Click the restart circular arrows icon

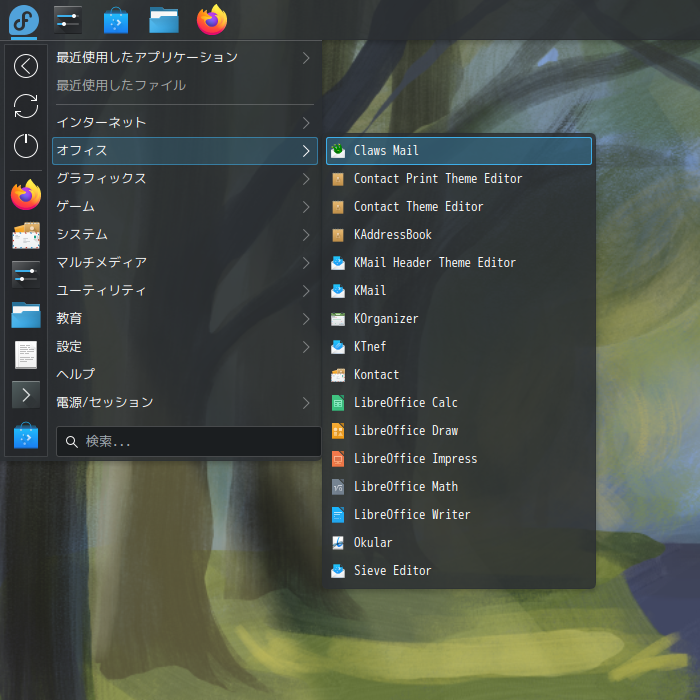coord(26,106)
